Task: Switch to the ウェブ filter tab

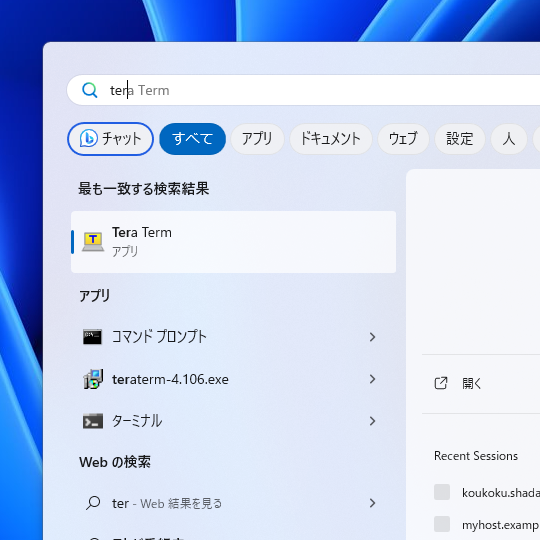Action: click(x=403, y=139)
